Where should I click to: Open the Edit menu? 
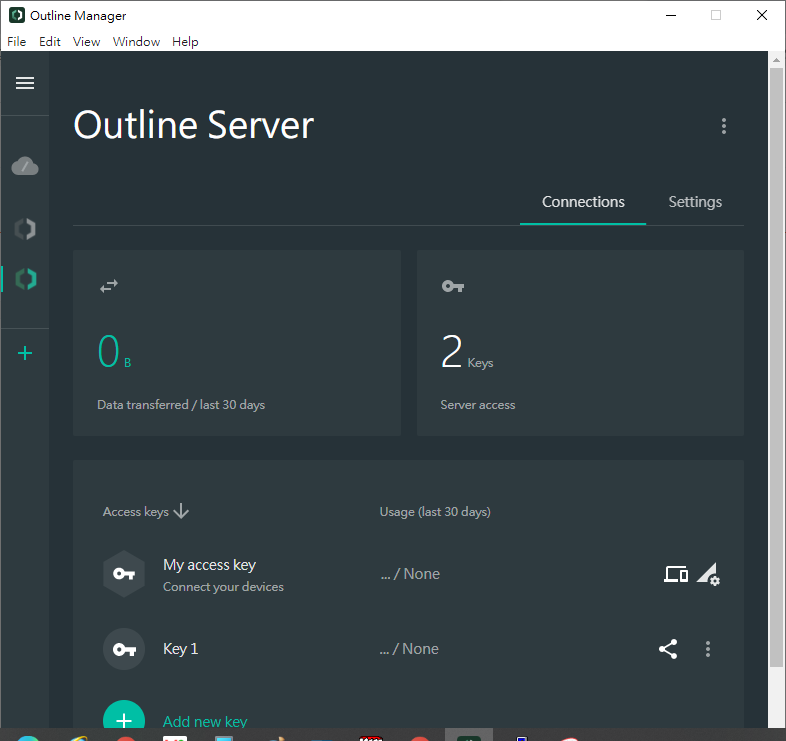coord(50,42)
